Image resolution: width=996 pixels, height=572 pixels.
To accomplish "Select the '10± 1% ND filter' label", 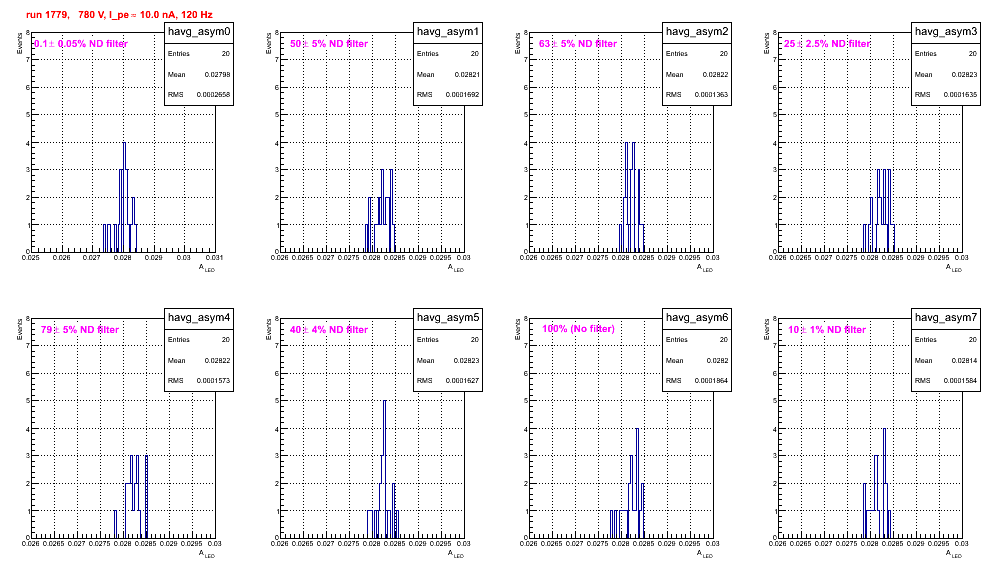I will pos(827,330).
